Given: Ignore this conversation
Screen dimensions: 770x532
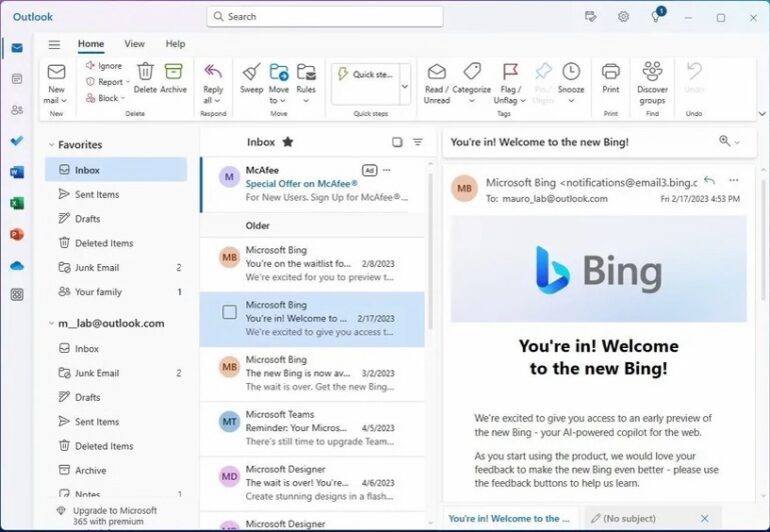Looking at the screenshot, I should click(x=104, y=65).
